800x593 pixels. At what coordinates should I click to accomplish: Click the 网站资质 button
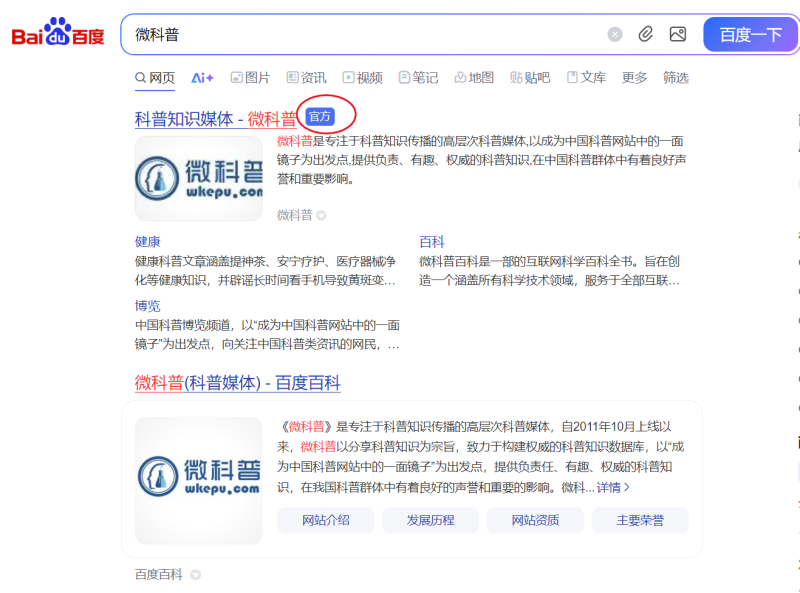click(x=535, y=520)
